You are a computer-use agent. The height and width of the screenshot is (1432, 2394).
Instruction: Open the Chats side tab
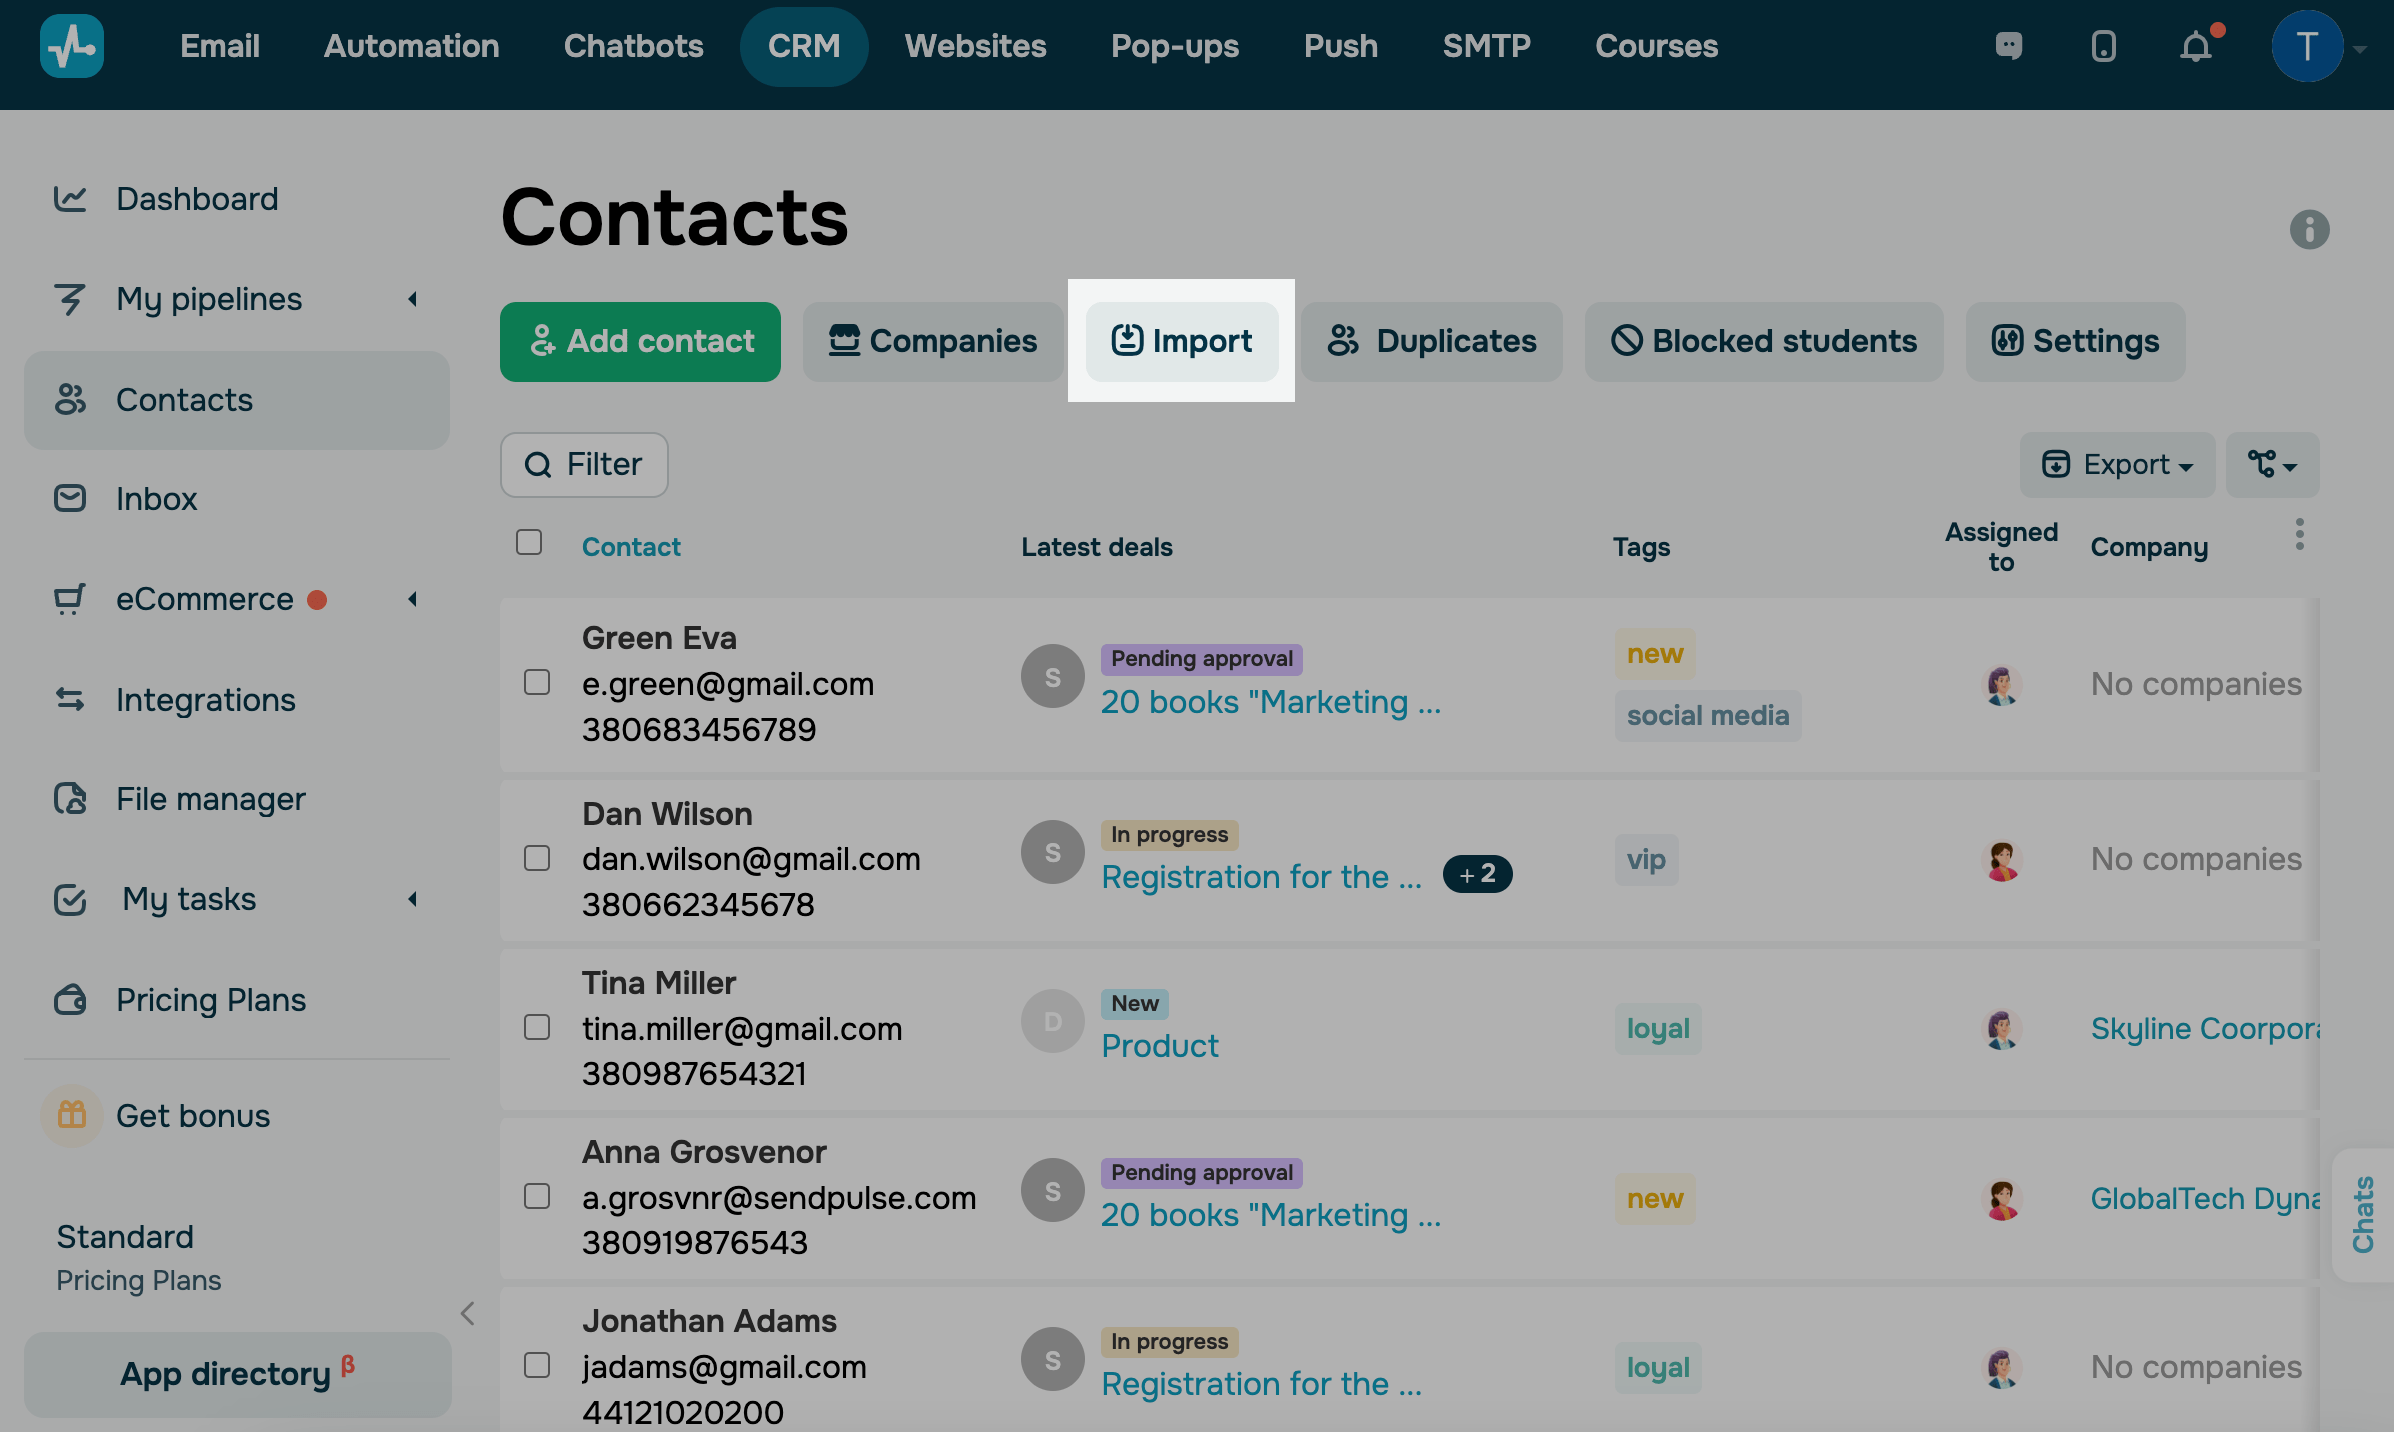point(2363,1214)
